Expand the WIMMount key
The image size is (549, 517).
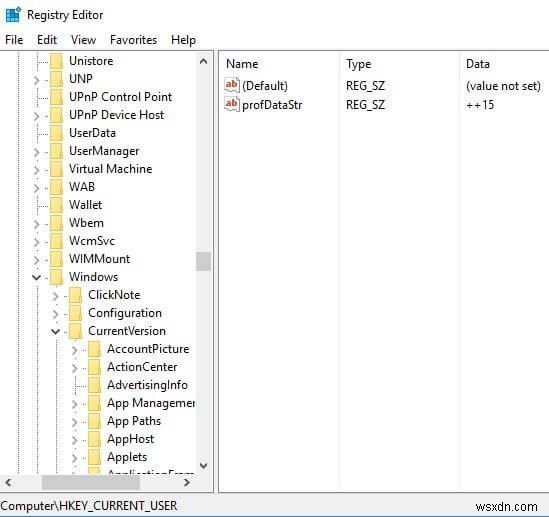pos(36,260)
